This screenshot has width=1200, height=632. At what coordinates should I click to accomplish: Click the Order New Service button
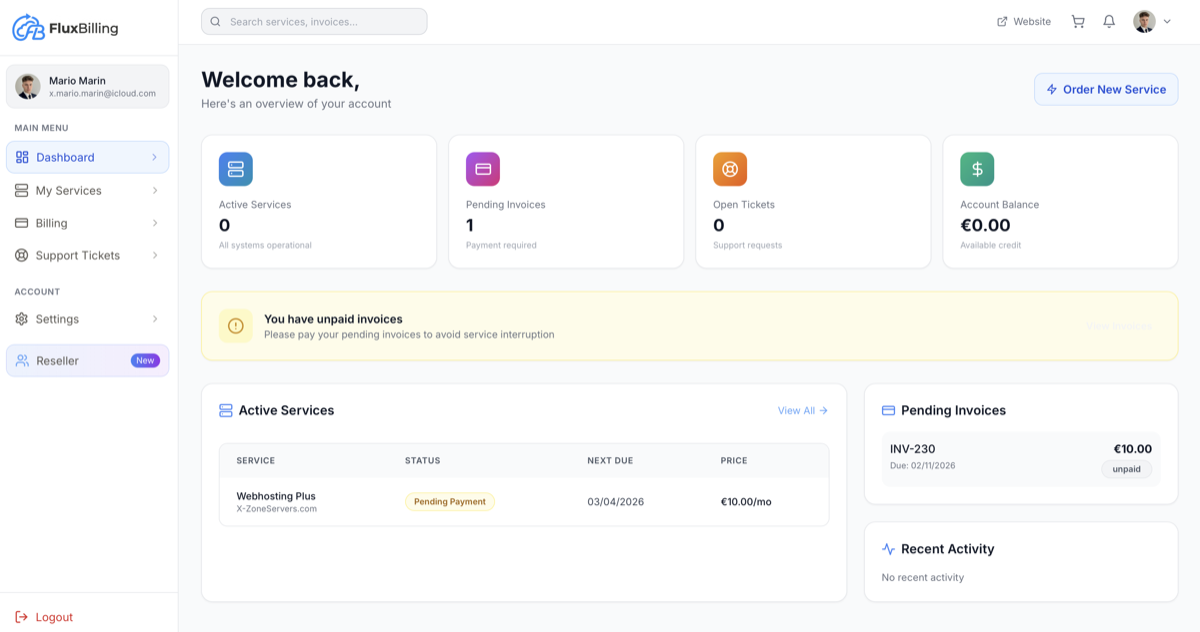click(1106, 89)
